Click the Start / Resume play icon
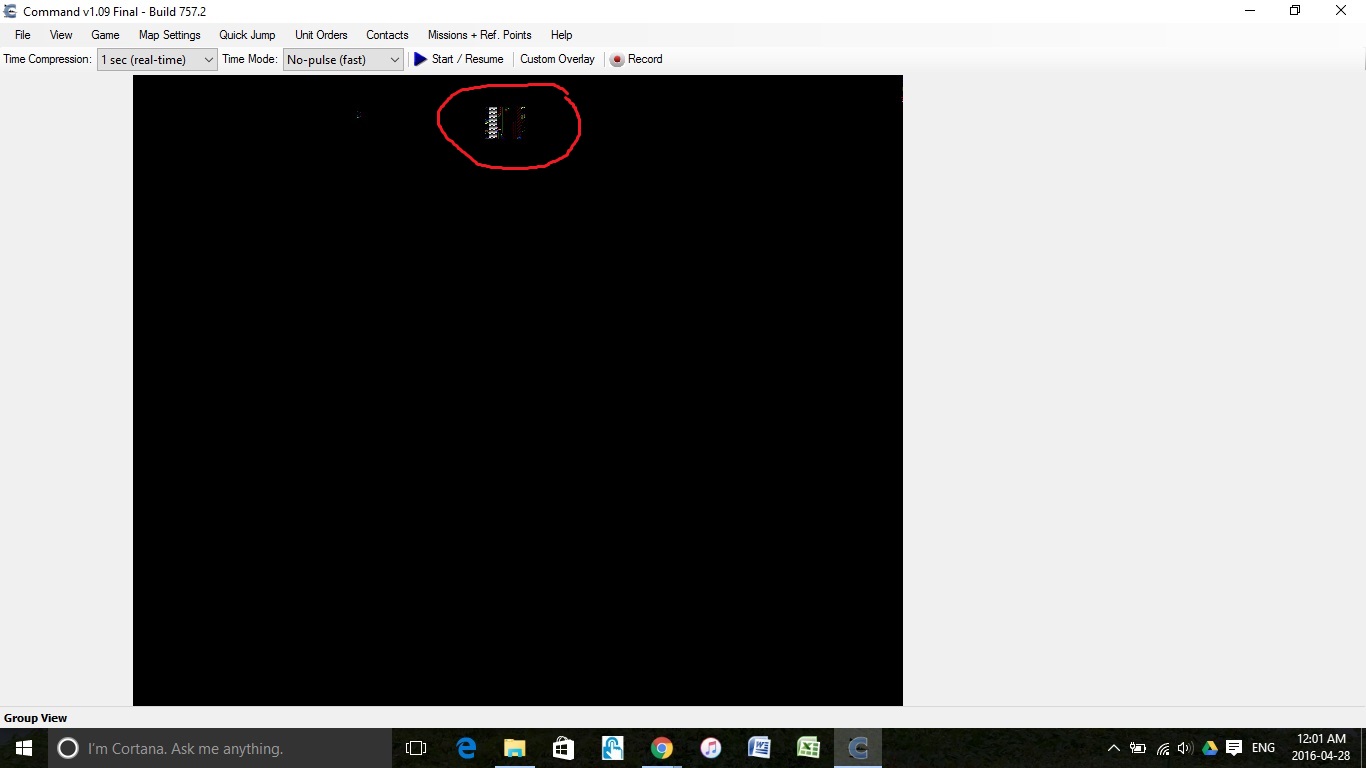 tap(420, 59)
